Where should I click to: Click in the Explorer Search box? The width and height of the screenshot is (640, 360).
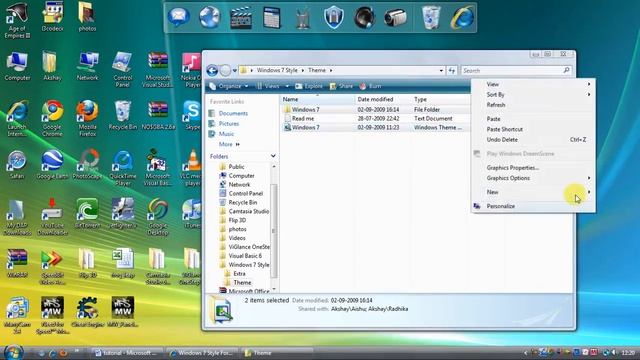pos(516,71)
